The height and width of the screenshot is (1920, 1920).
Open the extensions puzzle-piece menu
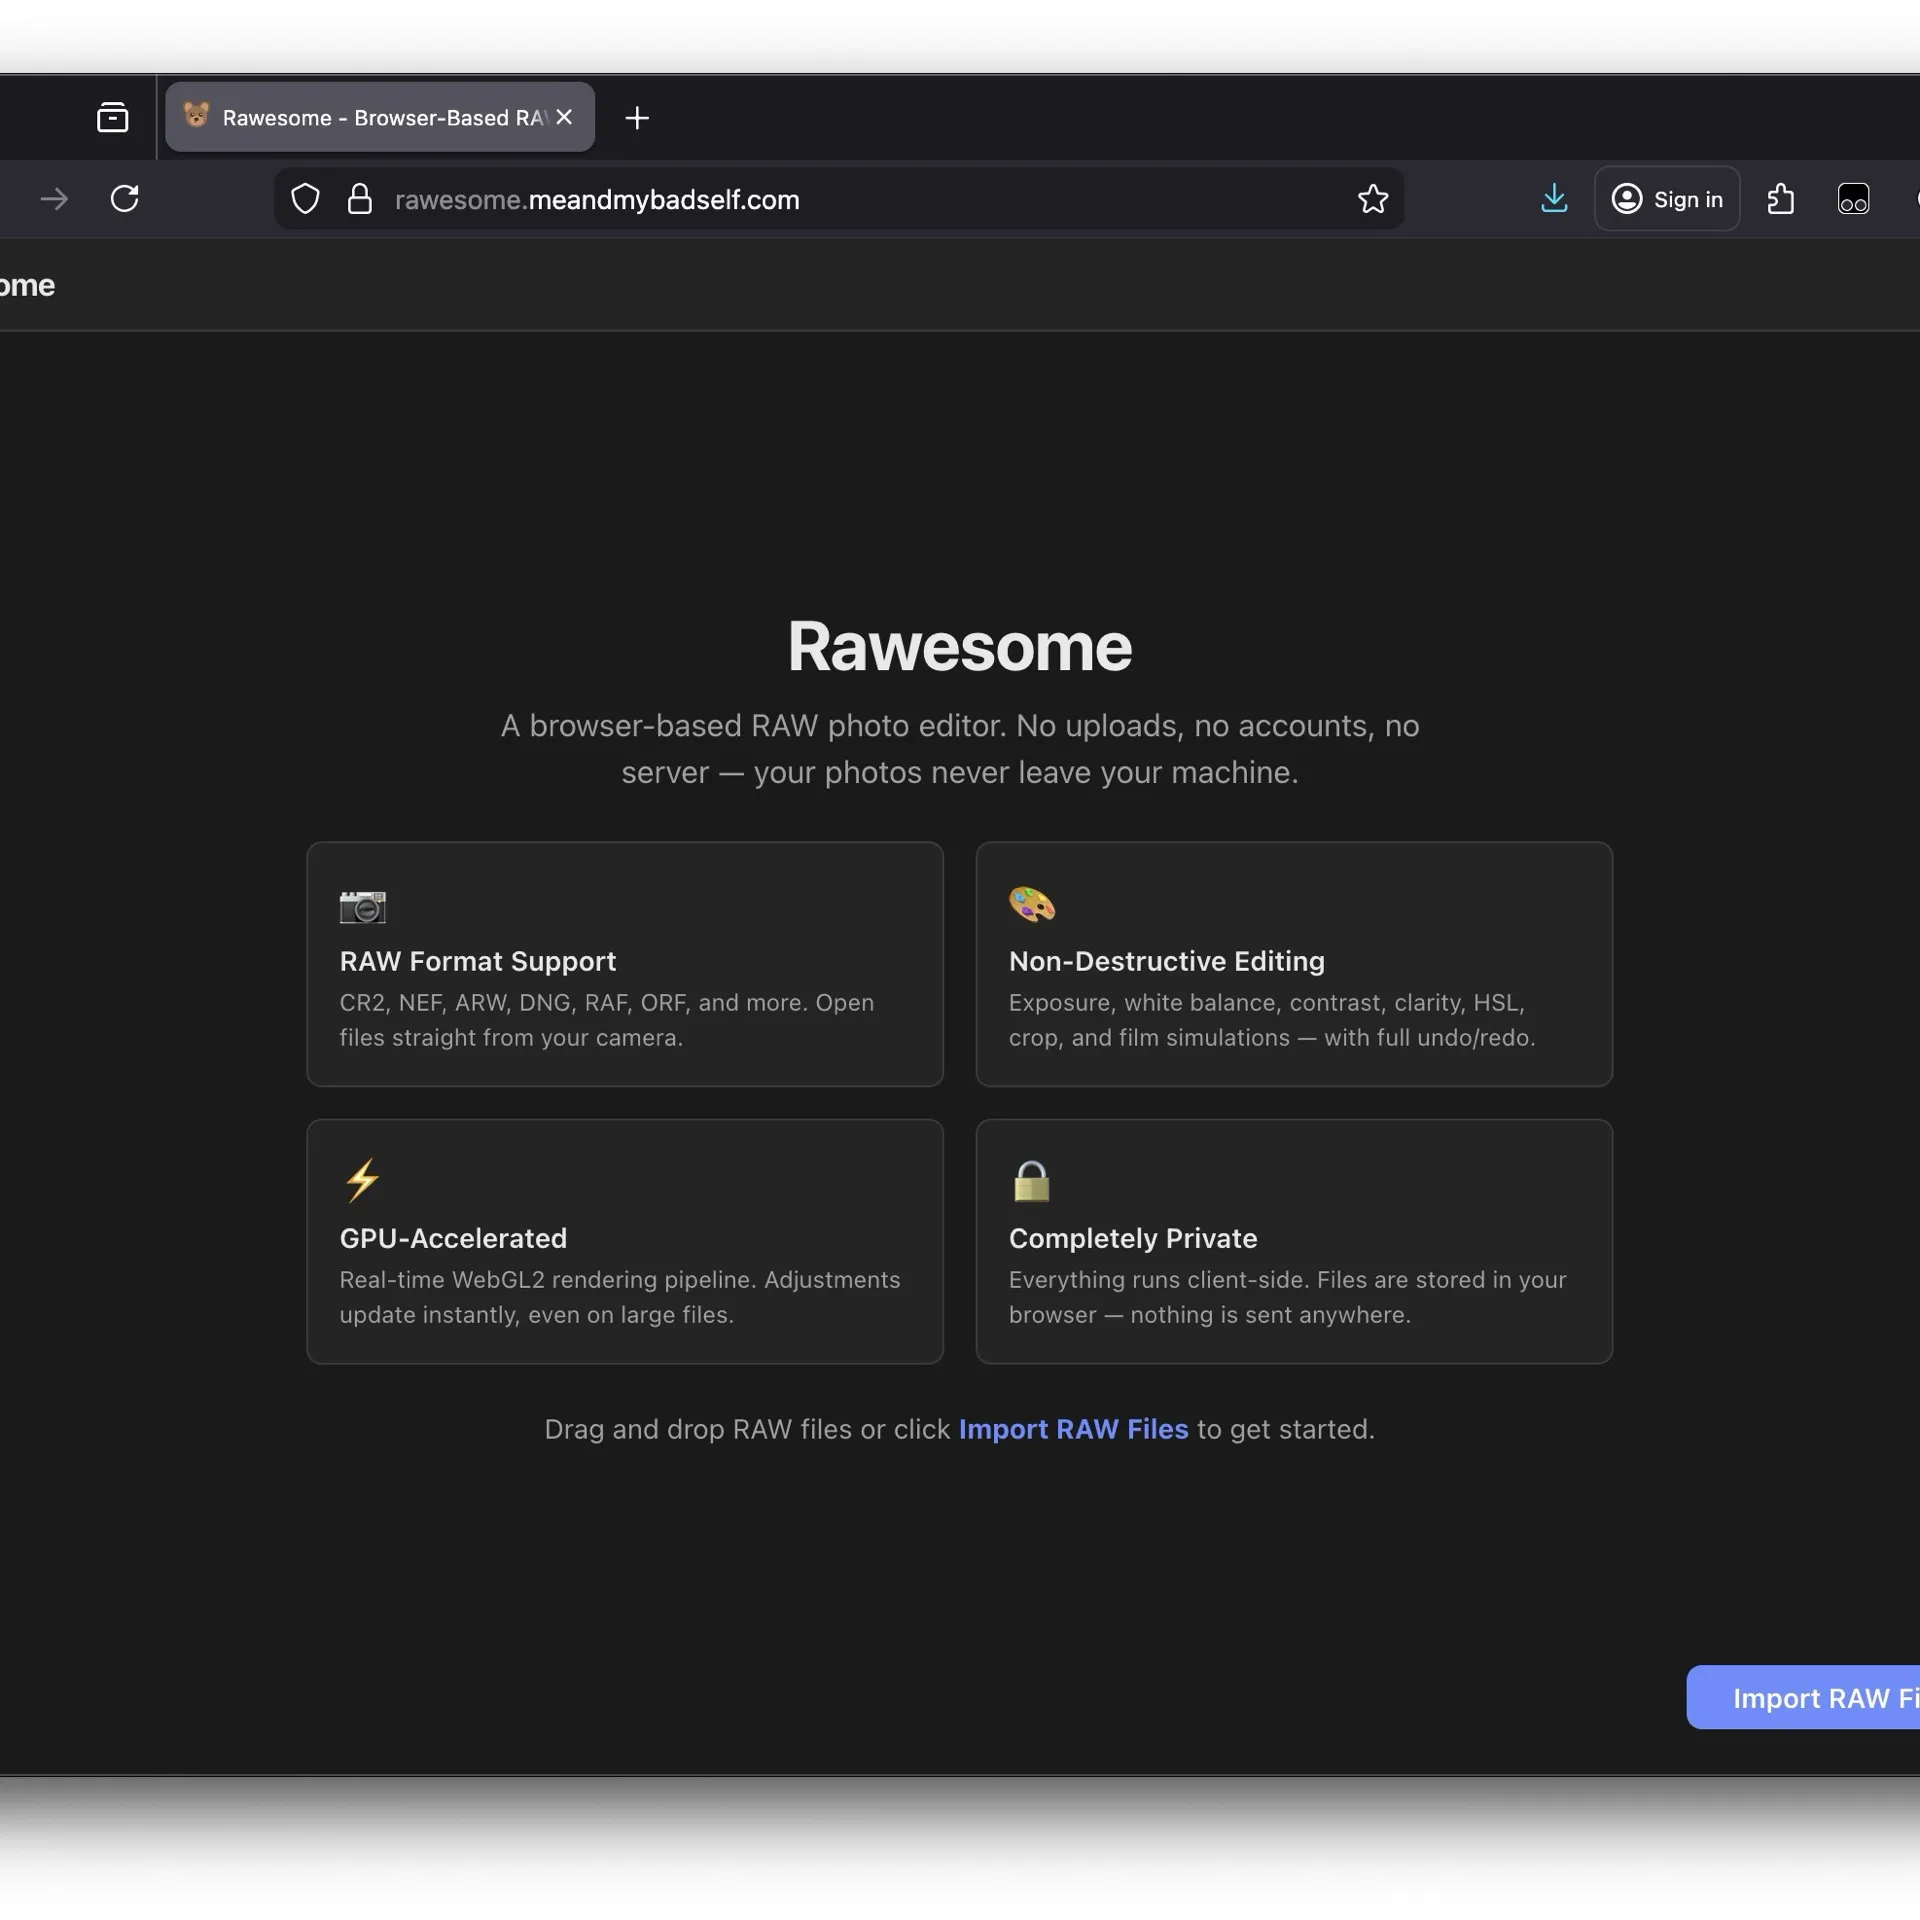point(1780,199)
